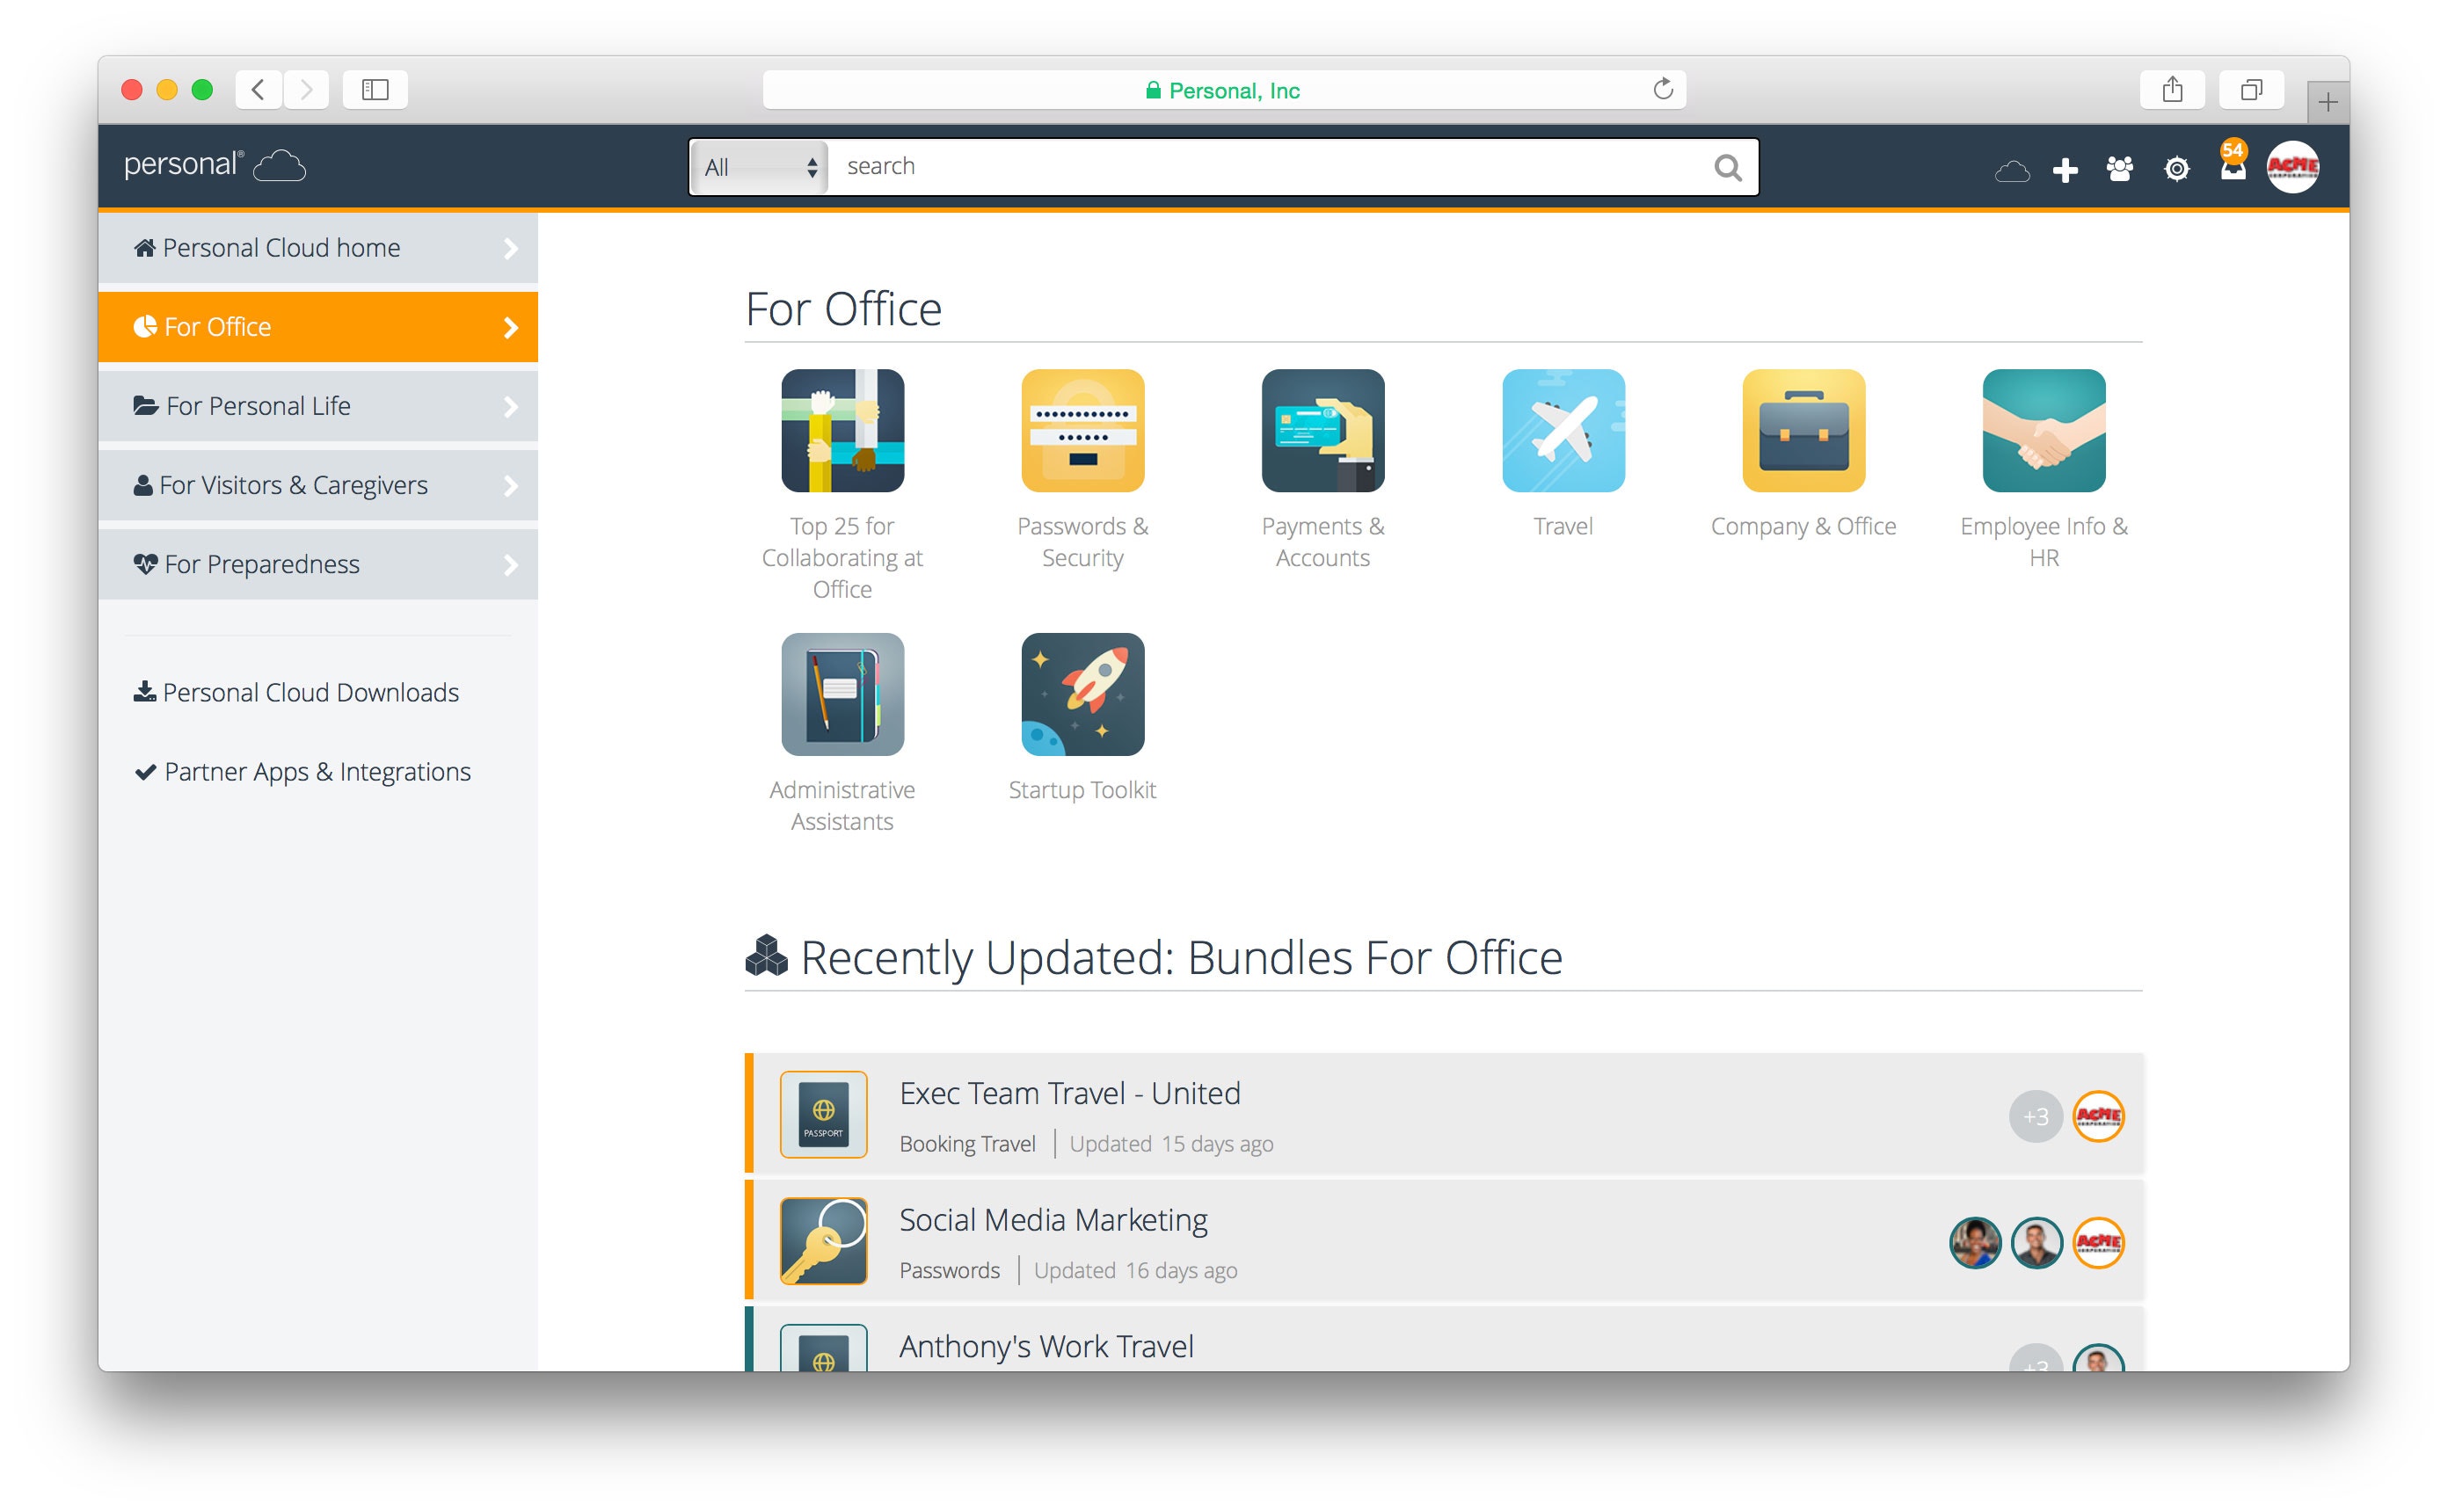Open the settings gear icon in header
Viewport: 2448px width, 1512px height.
2176,169
